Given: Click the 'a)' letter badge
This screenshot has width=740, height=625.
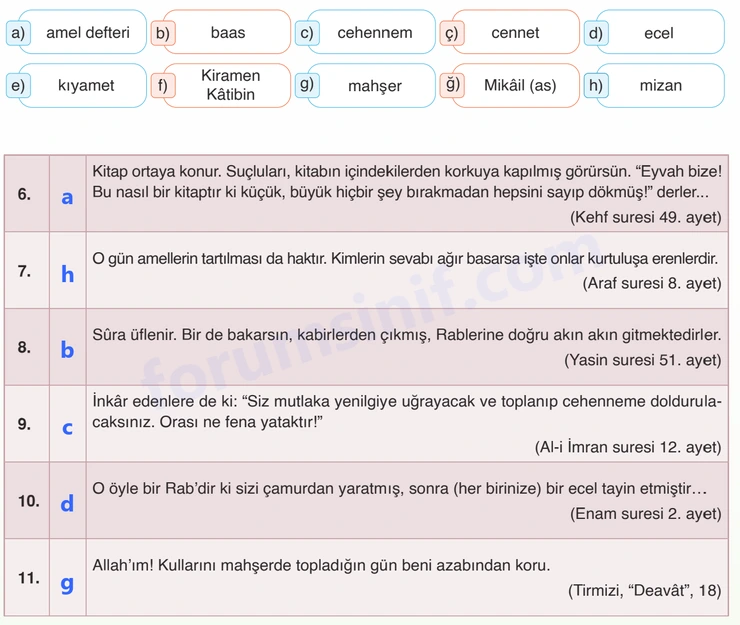Looking at the screenshot, I should [x=18, y=33].
